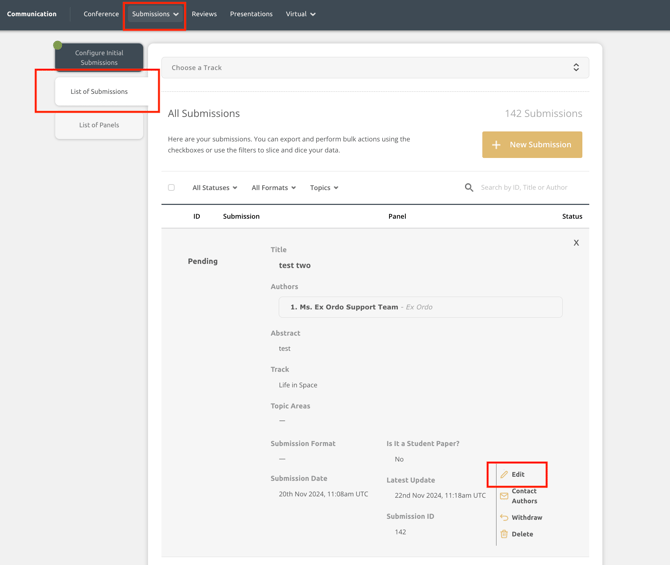Select List of Panels in sidebar
Screen dimensions: 670x565
[99, 125]
